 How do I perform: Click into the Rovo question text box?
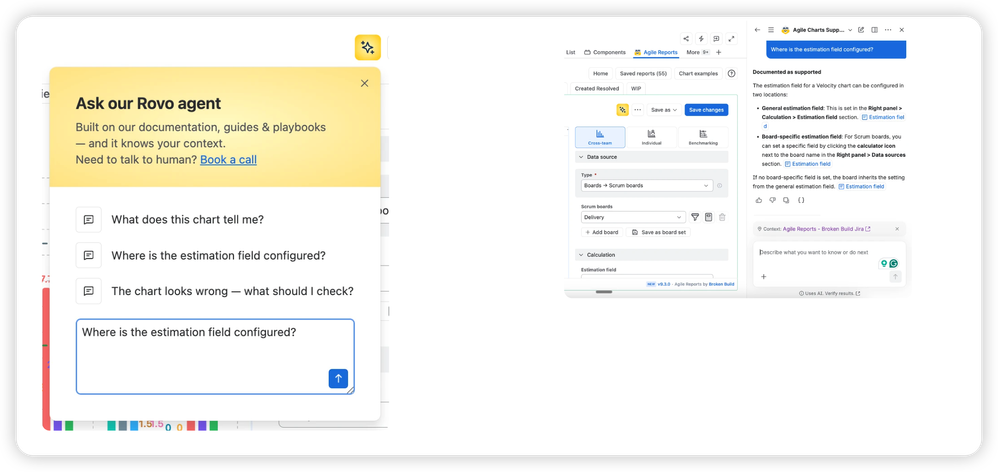[215, 356]
